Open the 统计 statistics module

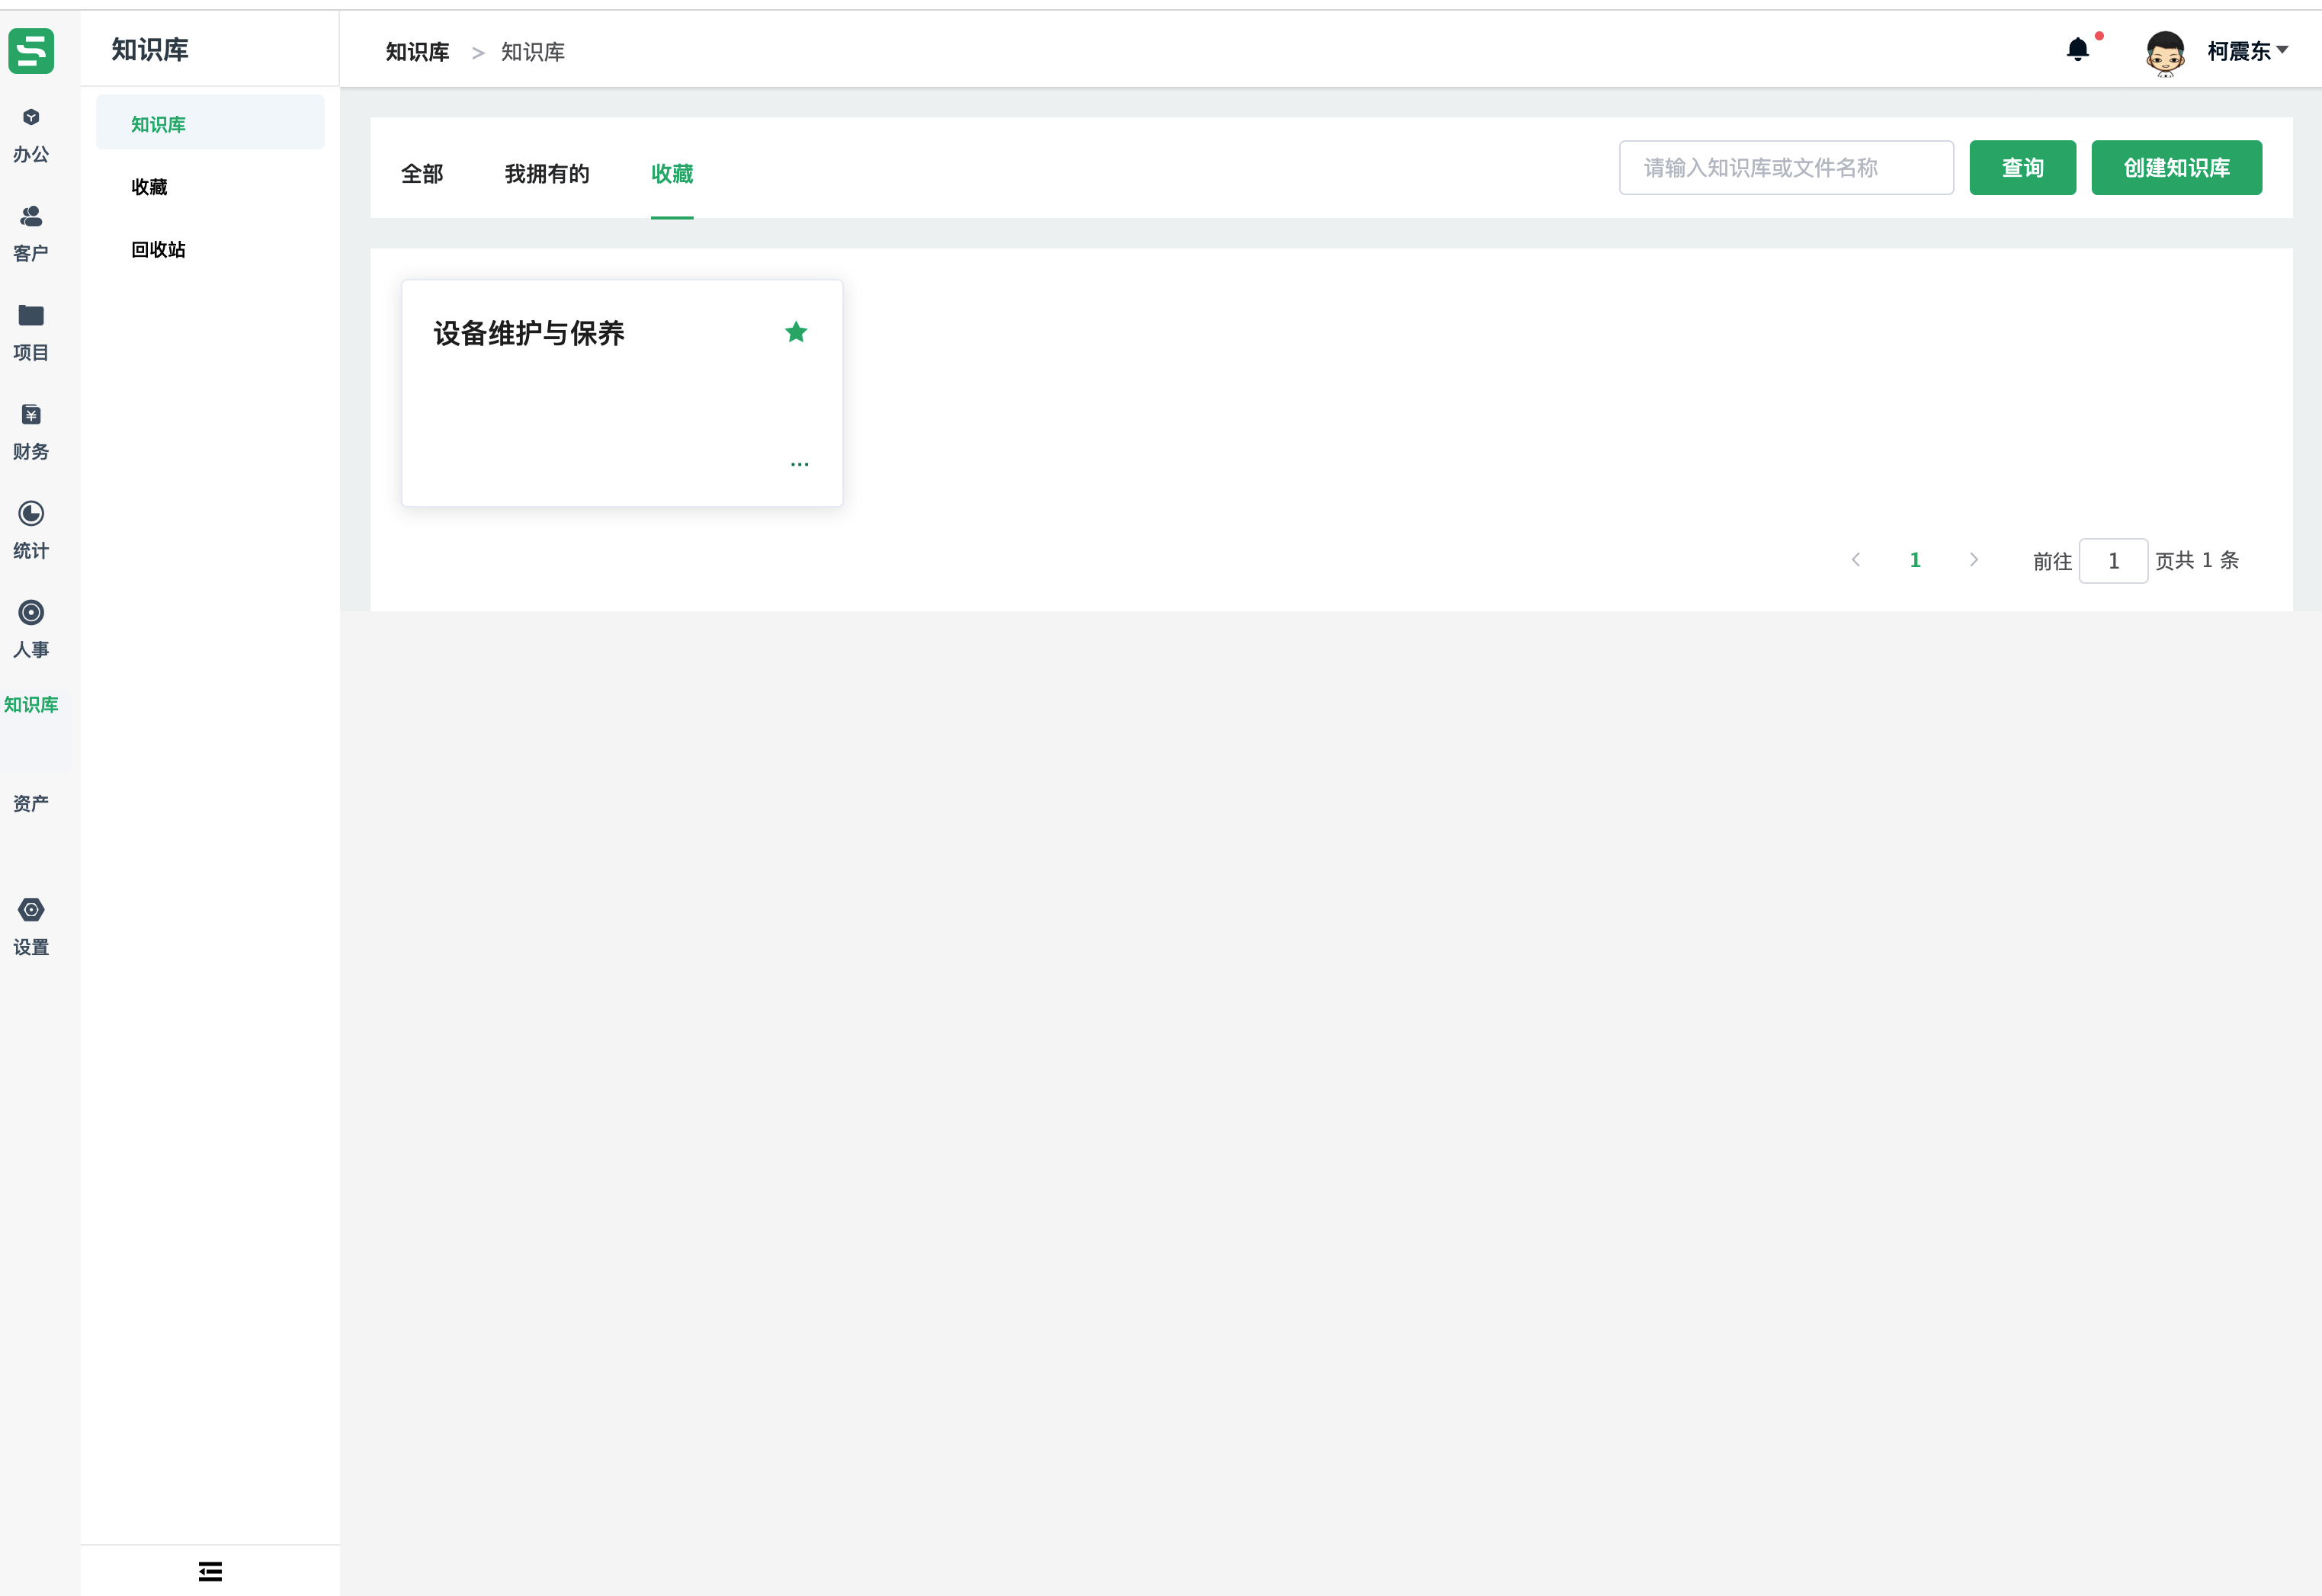pos(31,531)
